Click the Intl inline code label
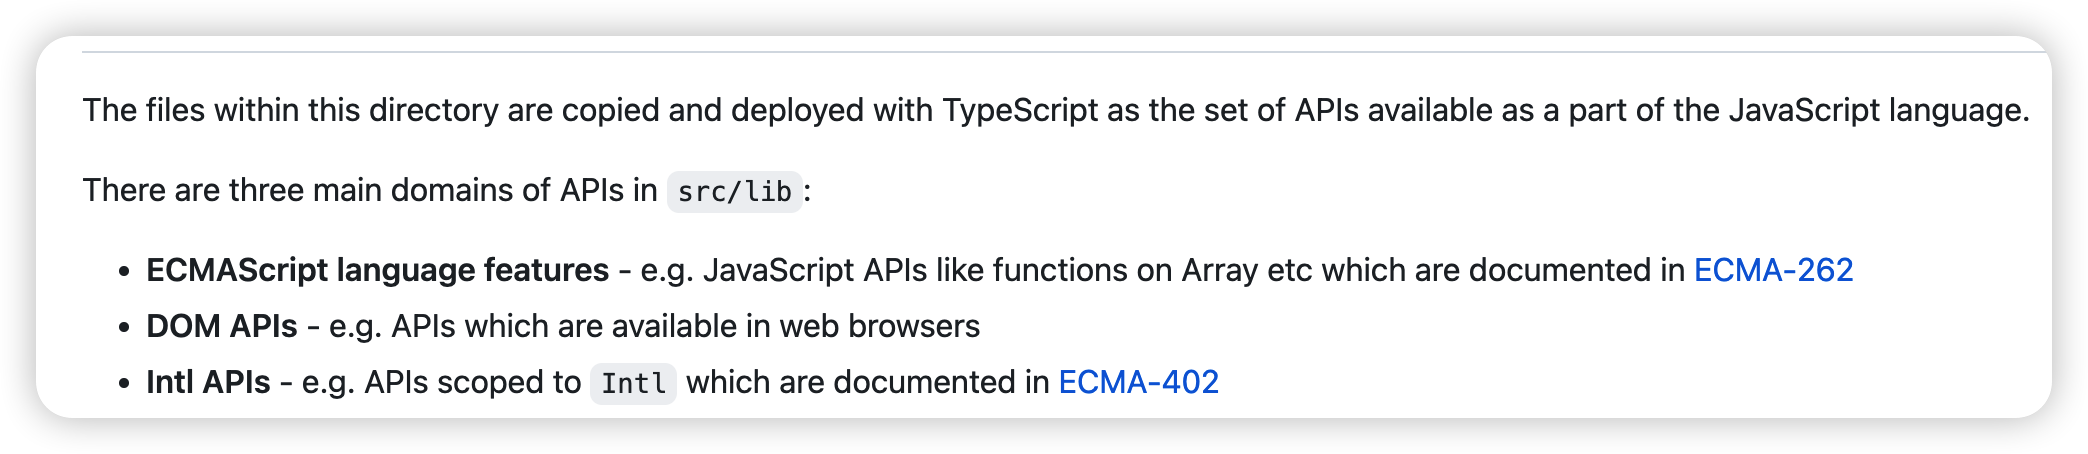The width and height of the screenshot is (2088, 454). 633,383
